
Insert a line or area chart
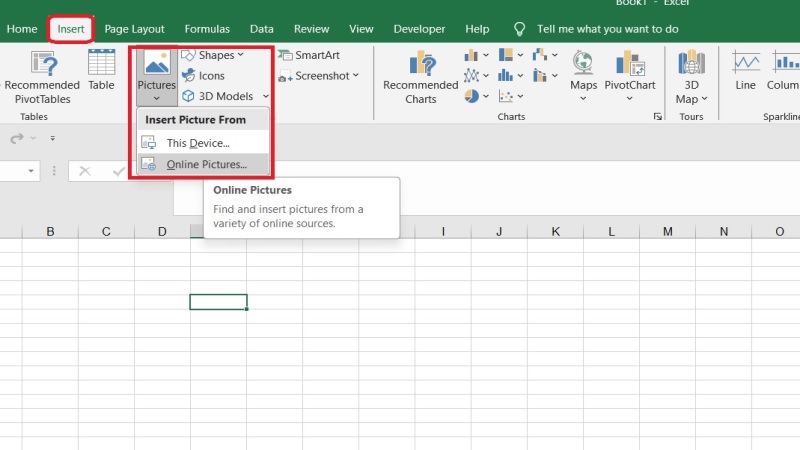477,76
